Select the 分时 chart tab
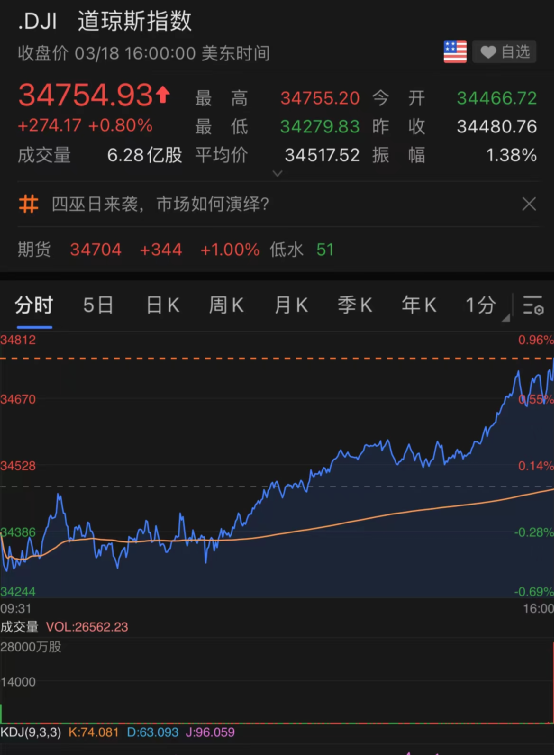The height and width of the screenshot is (755, 554). 34,305
